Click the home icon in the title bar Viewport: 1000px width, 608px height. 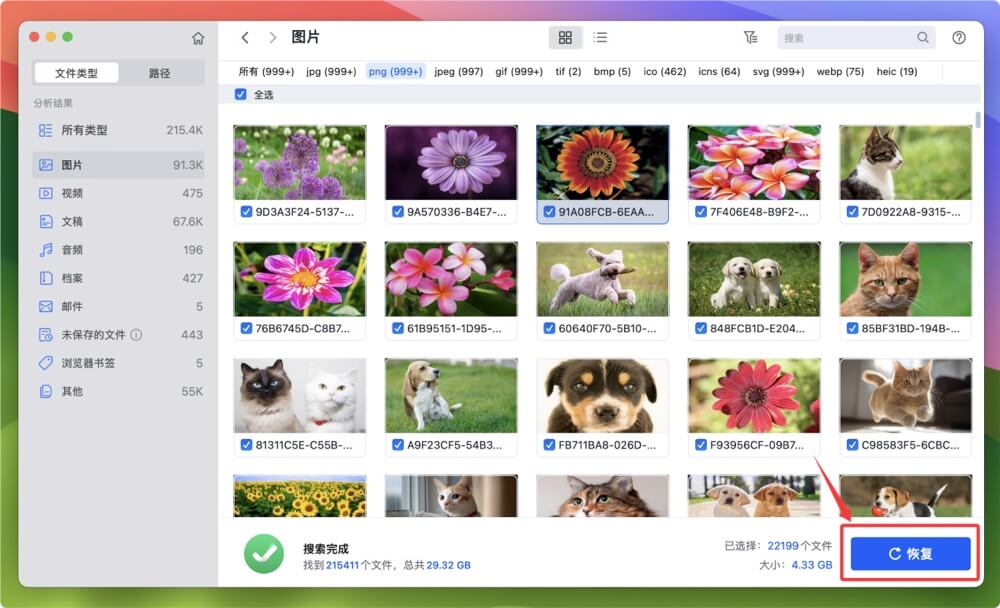[x=198, y=37]
